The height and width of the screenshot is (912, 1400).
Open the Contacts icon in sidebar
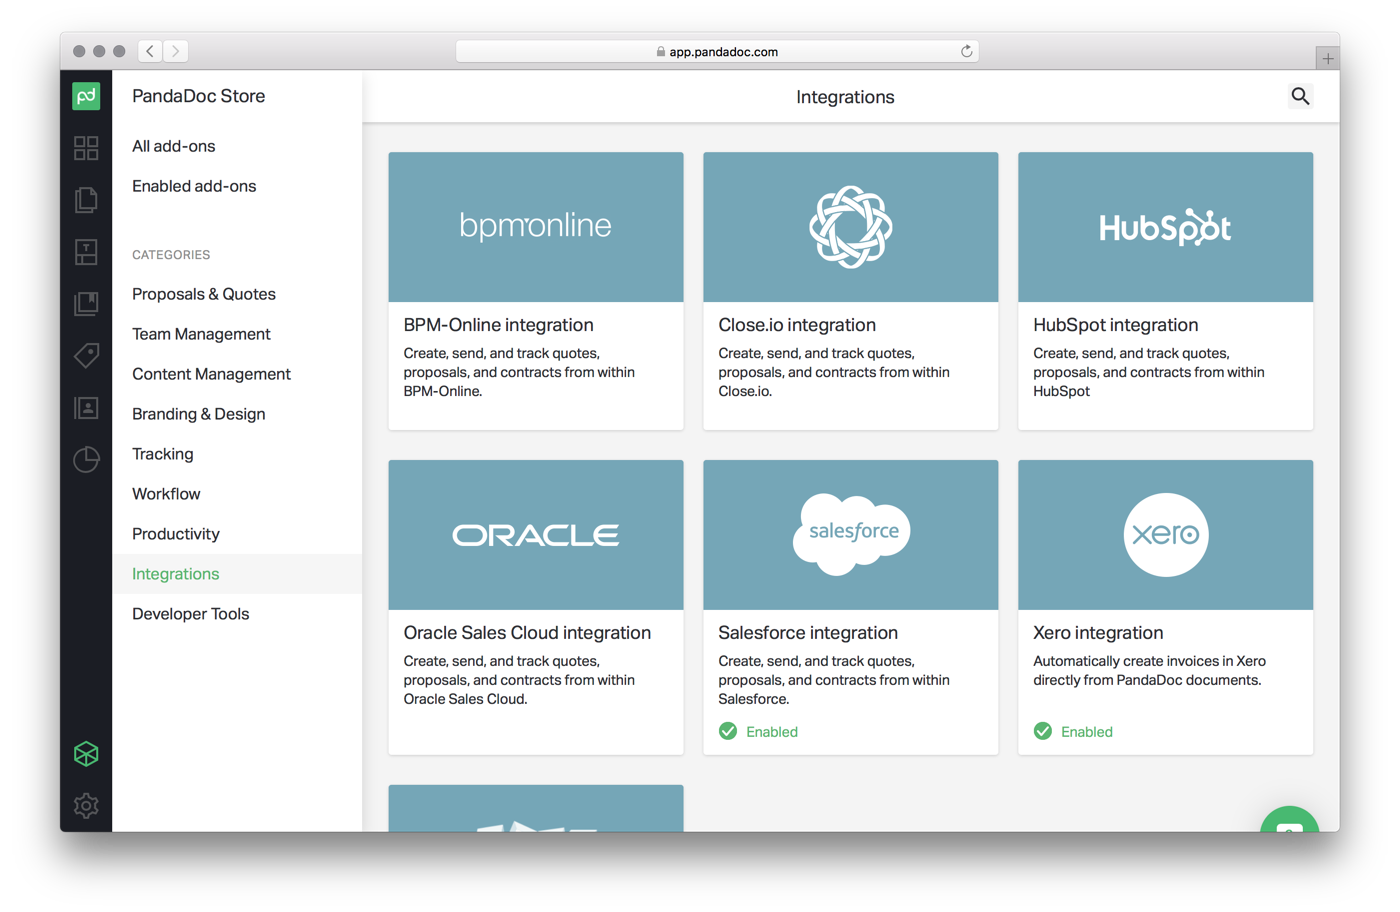(86, 408)
